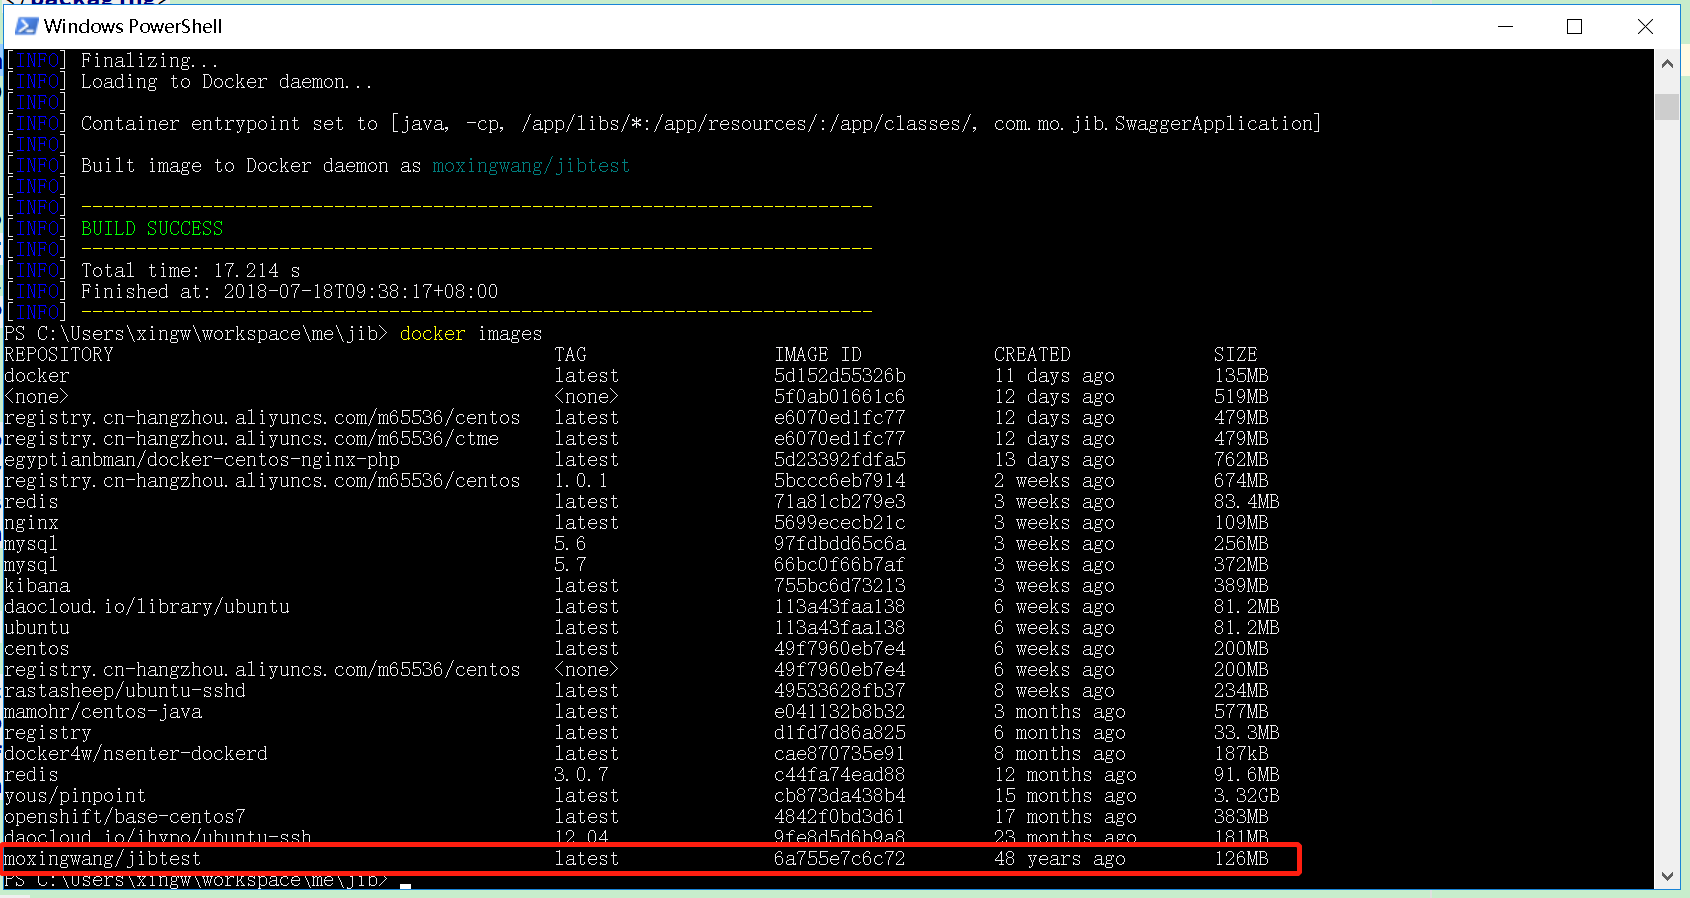Click tag '3.0.7' of redis
The height and width of the screenshot is (898, 1690).
point(581,775)
